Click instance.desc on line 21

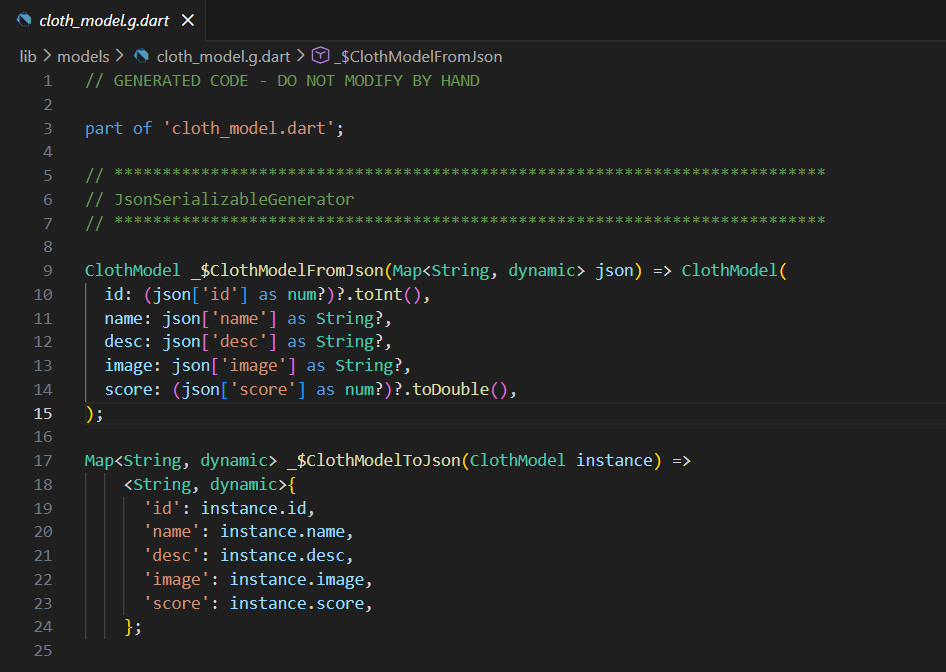coord(282,556)
